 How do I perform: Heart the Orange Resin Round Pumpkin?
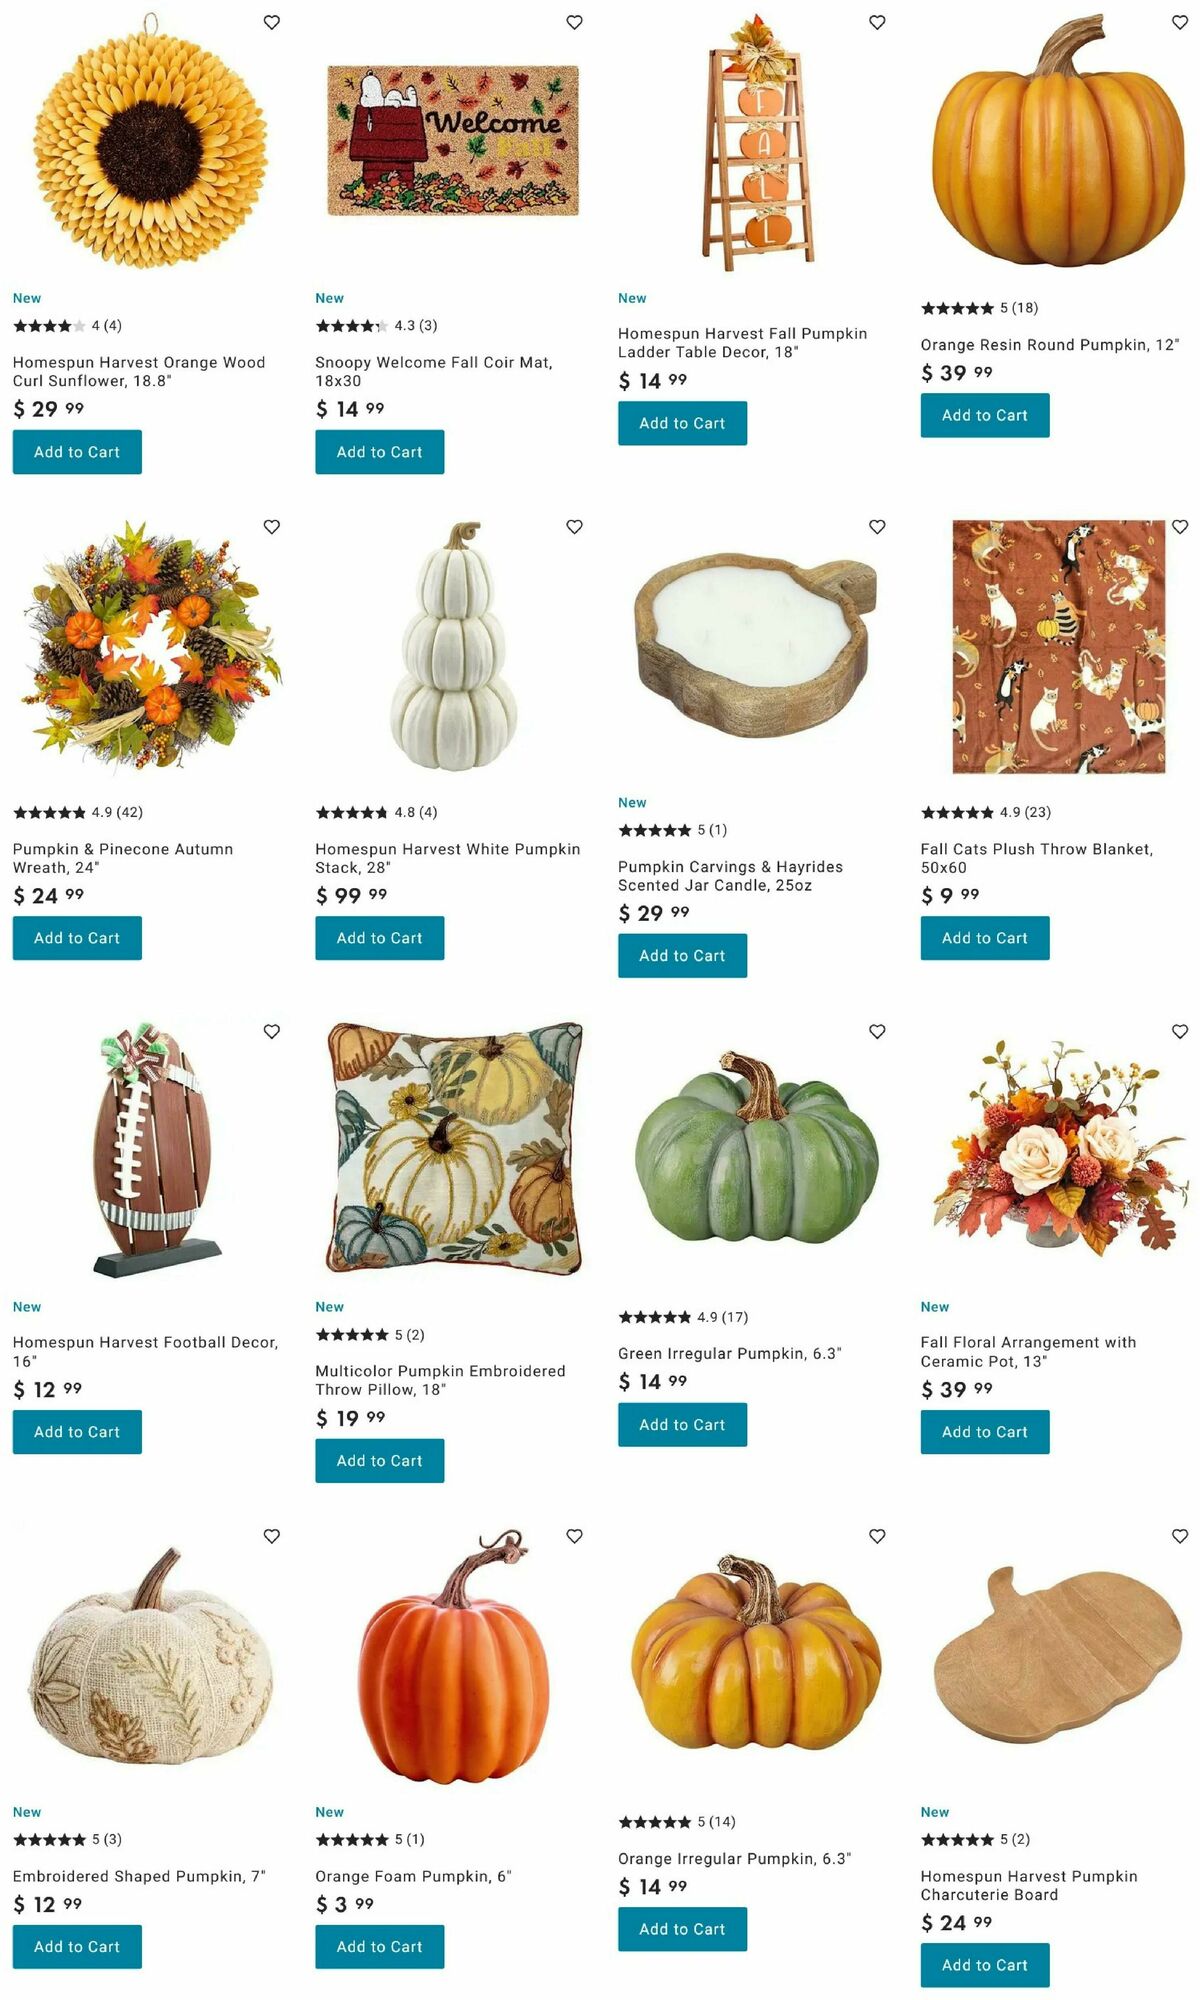point(1180,22)
